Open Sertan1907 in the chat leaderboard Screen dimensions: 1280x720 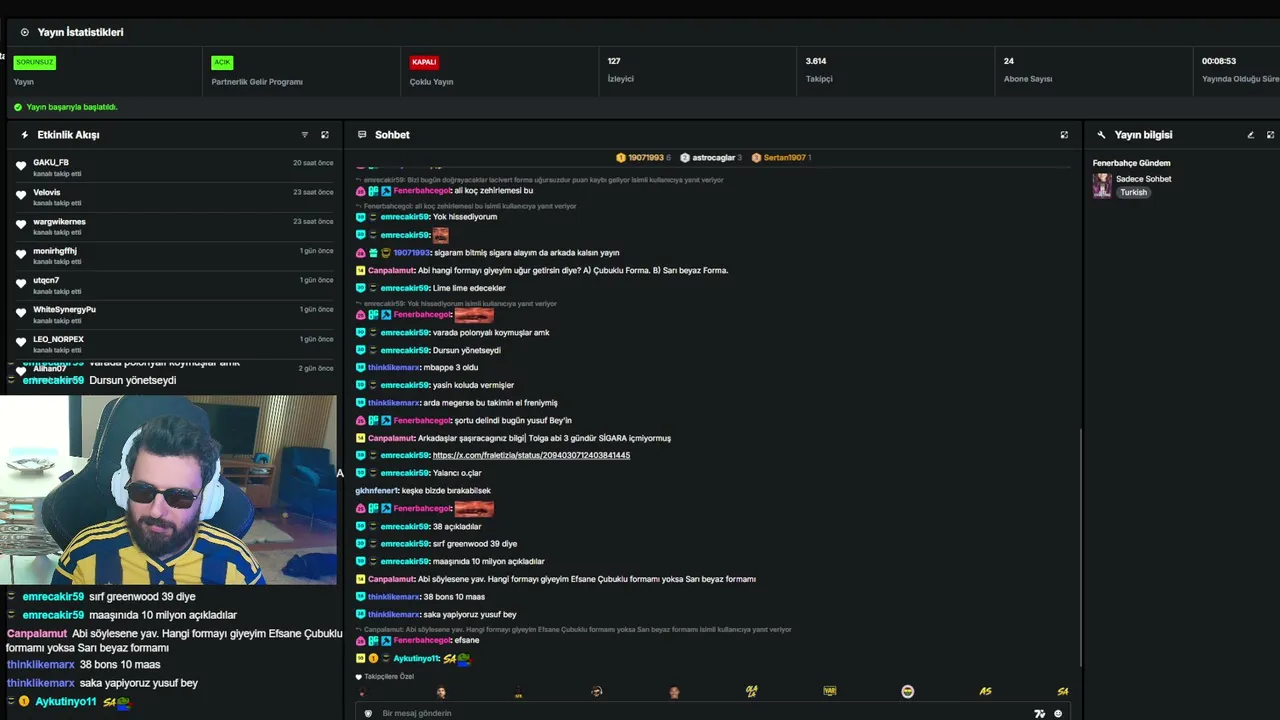coord(785,158)
